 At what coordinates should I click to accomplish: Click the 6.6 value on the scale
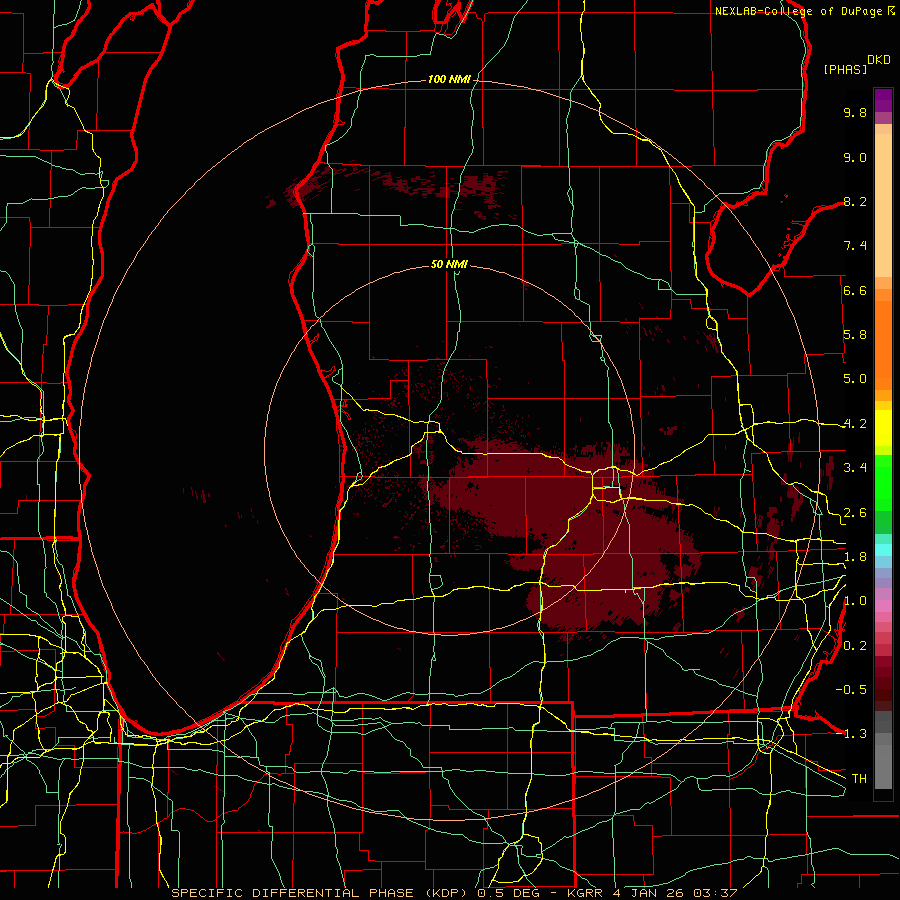(855, 290)
